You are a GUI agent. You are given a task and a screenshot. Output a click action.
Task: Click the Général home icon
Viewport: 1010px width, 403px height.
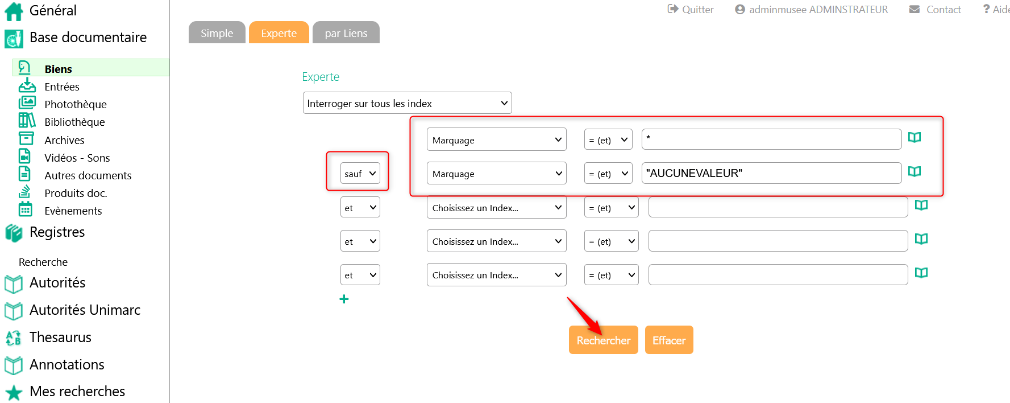tap(14, 11)
